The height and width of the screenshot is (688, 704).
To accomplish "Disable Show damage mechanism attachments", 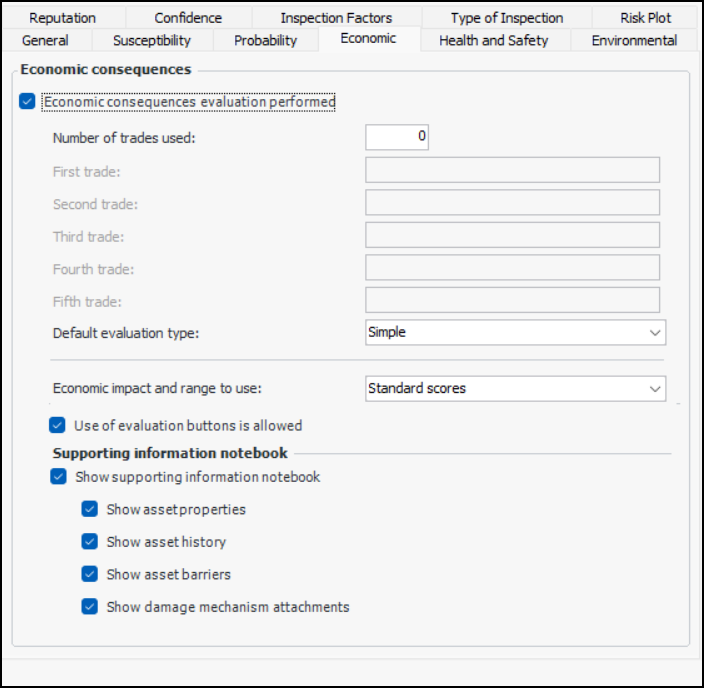I will (91, 606).
